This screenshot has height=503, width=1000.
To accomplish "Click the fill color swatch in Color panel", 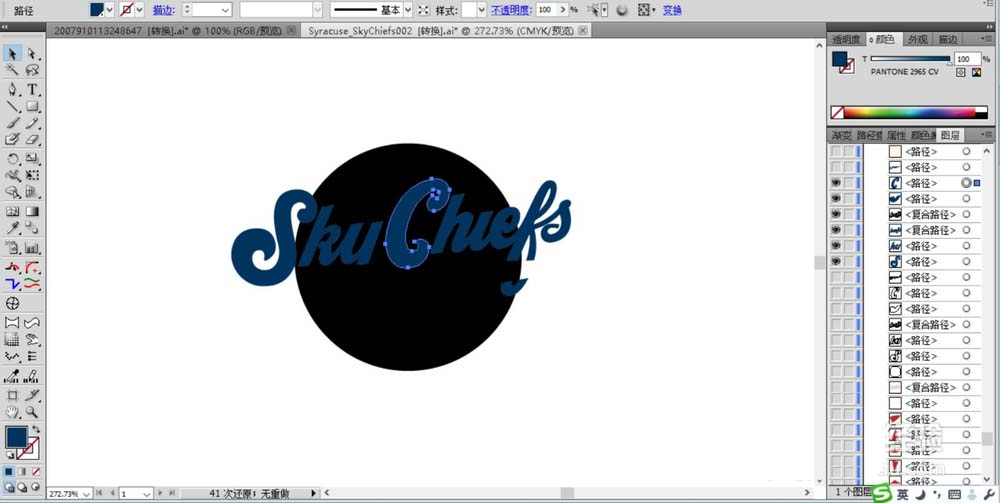I will [840, 59].
